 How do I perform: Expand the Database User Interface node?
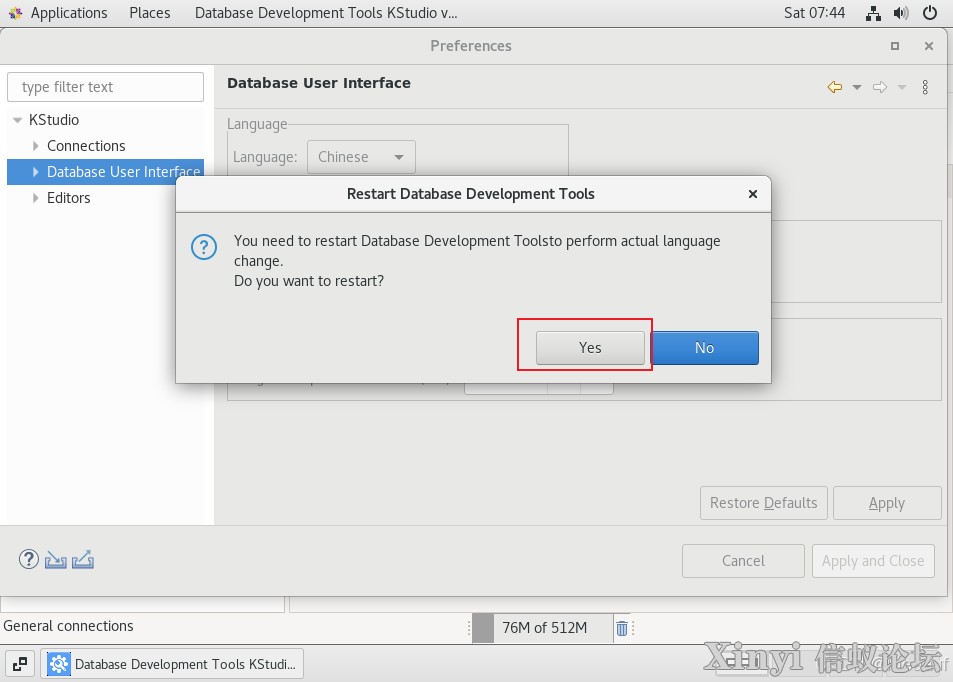(35, 172)
